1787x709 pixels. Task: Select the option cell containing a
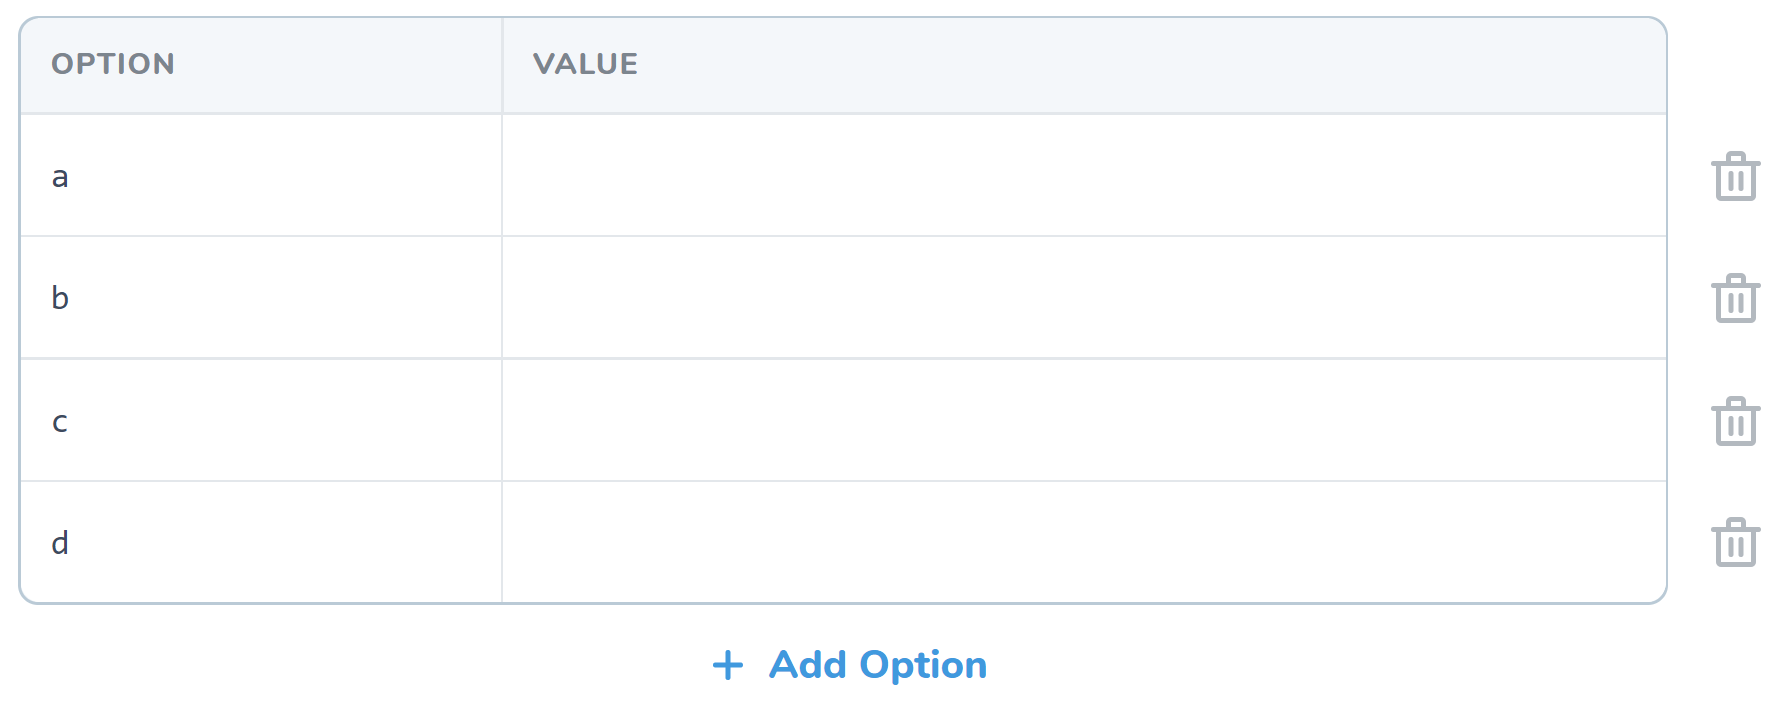click(x=260, y=176)
